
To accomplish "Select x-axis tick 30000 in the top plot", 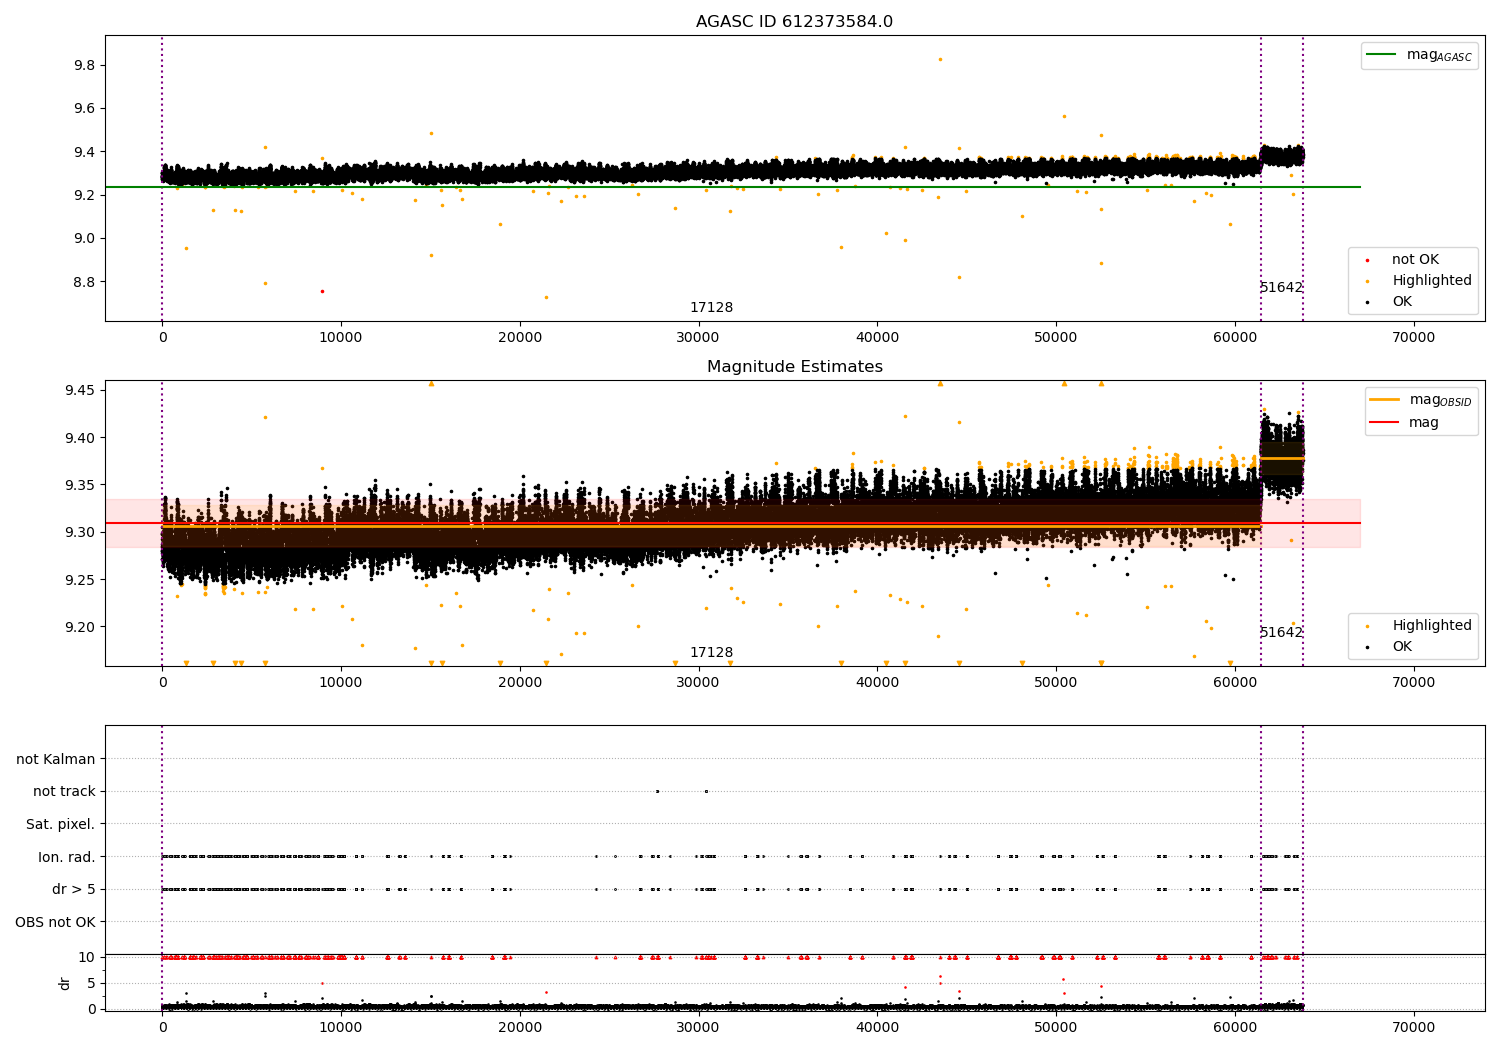I will (698, 337).
